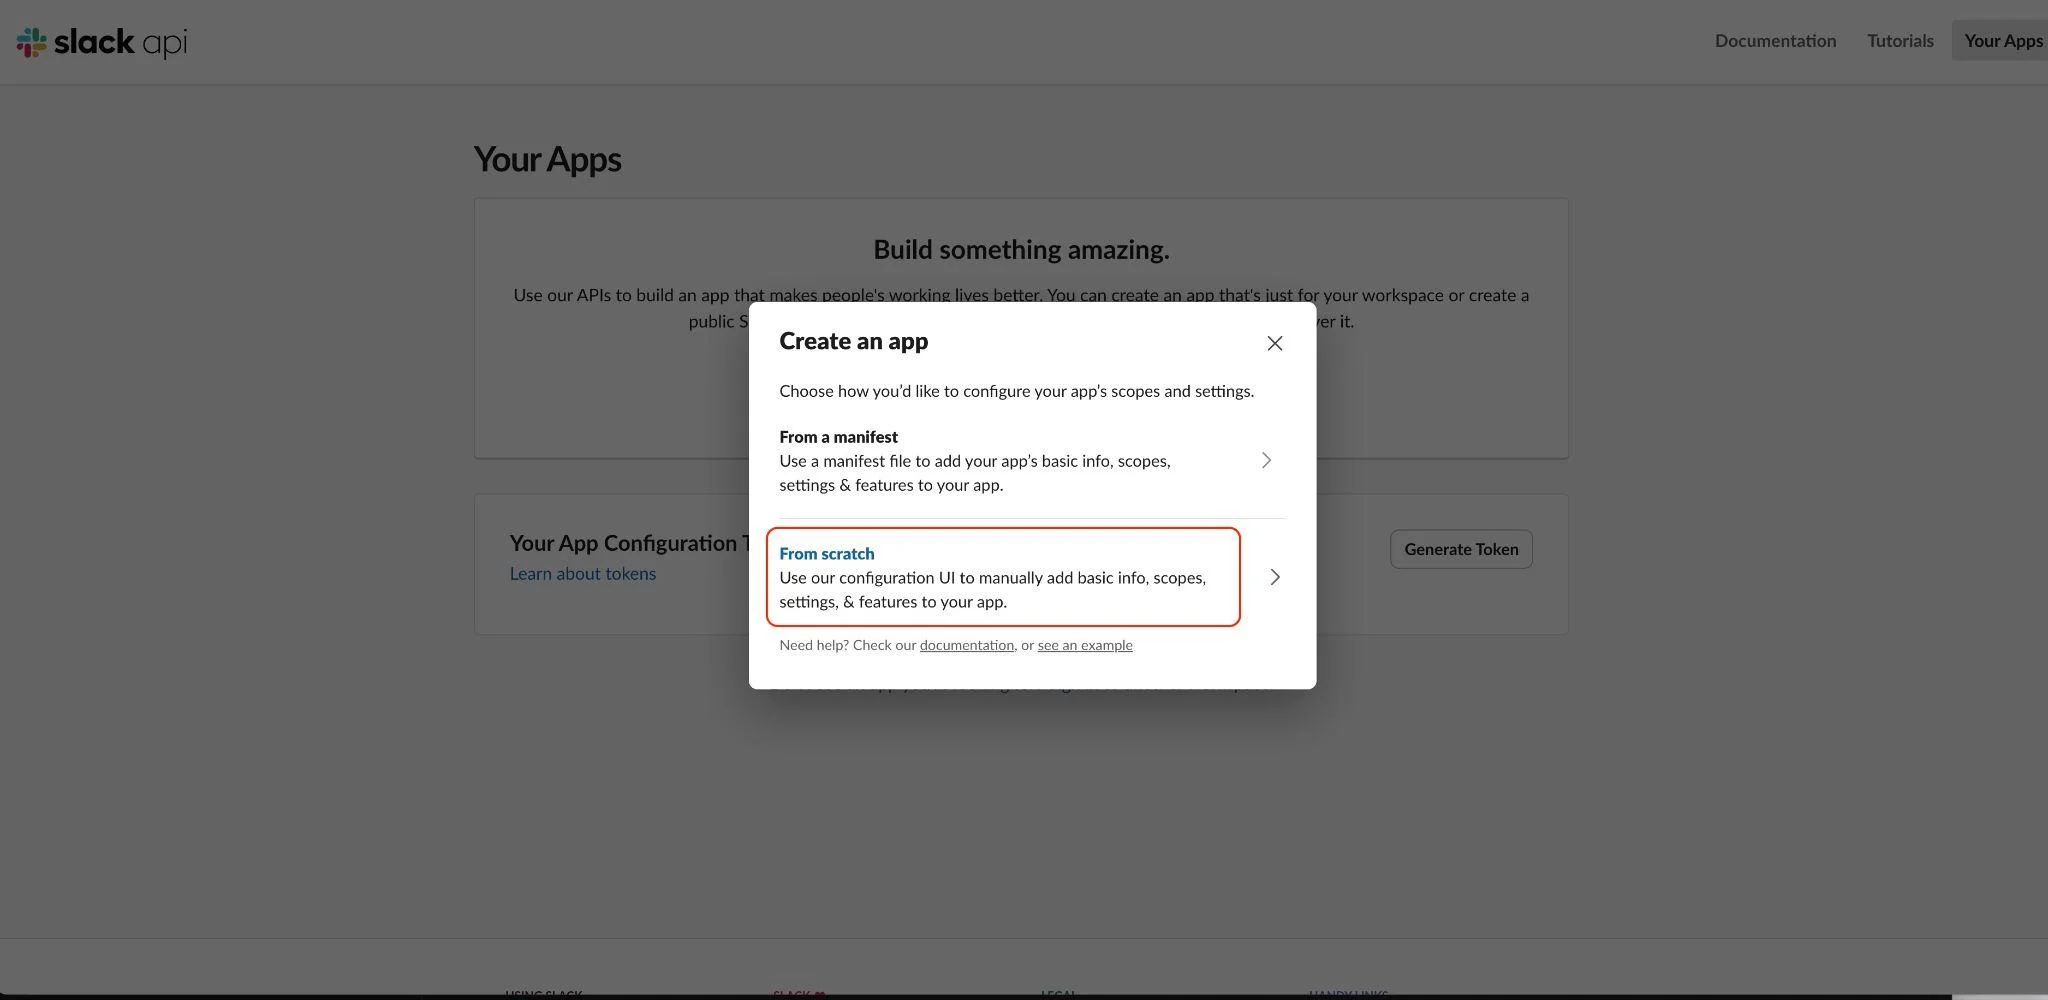This screenshot has width=2048, height=1000.
Task: Click chevron arrow beside From scratch
Action: click(x=1274, y=577)
